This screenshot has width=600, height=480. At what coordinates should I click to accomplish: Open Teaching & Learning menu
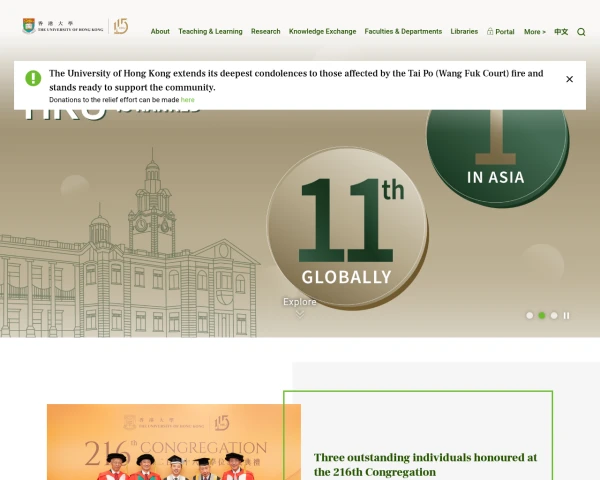210,31
